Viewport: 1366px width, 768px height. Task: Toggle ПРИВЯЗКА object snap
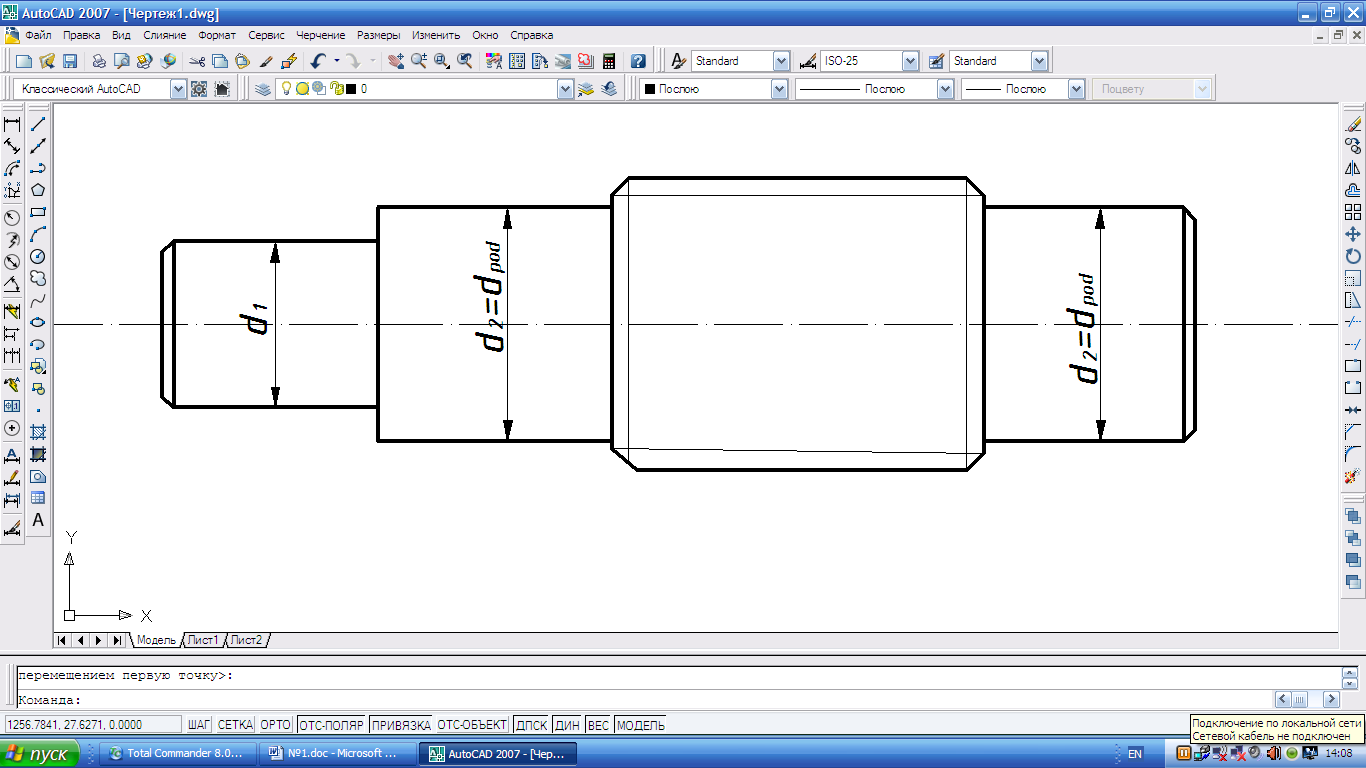[x=400, y=725]
